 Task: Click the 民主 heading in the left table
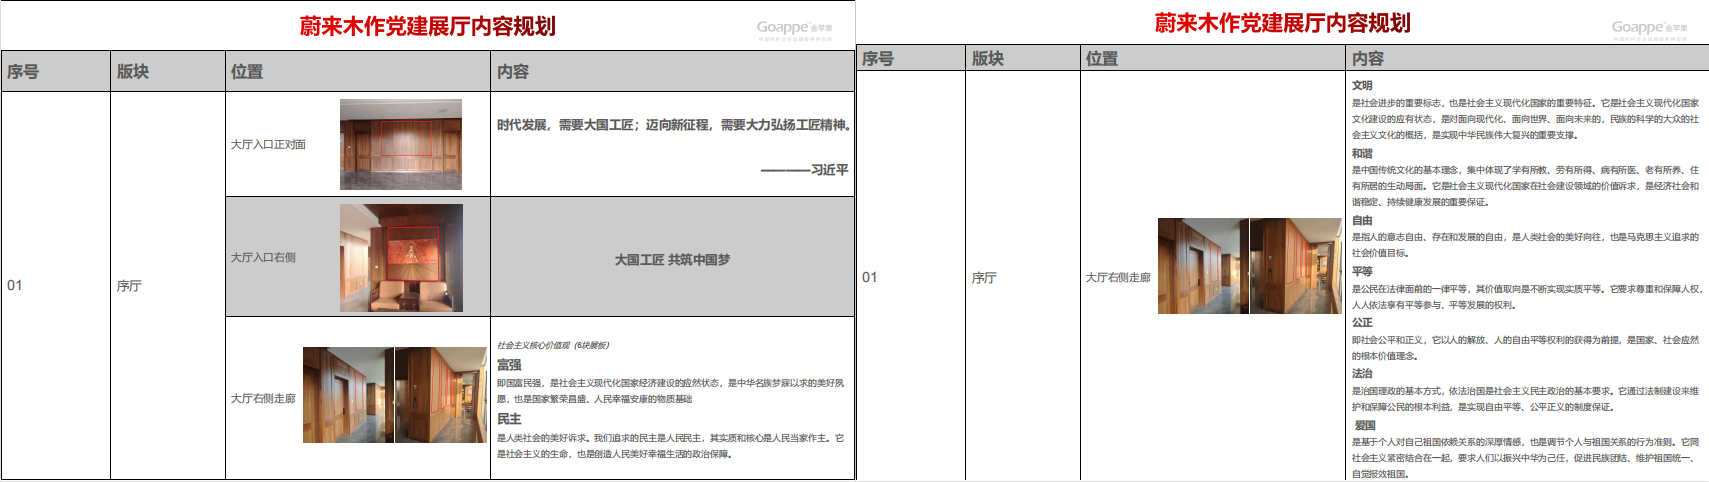click(x=509, y=419)
